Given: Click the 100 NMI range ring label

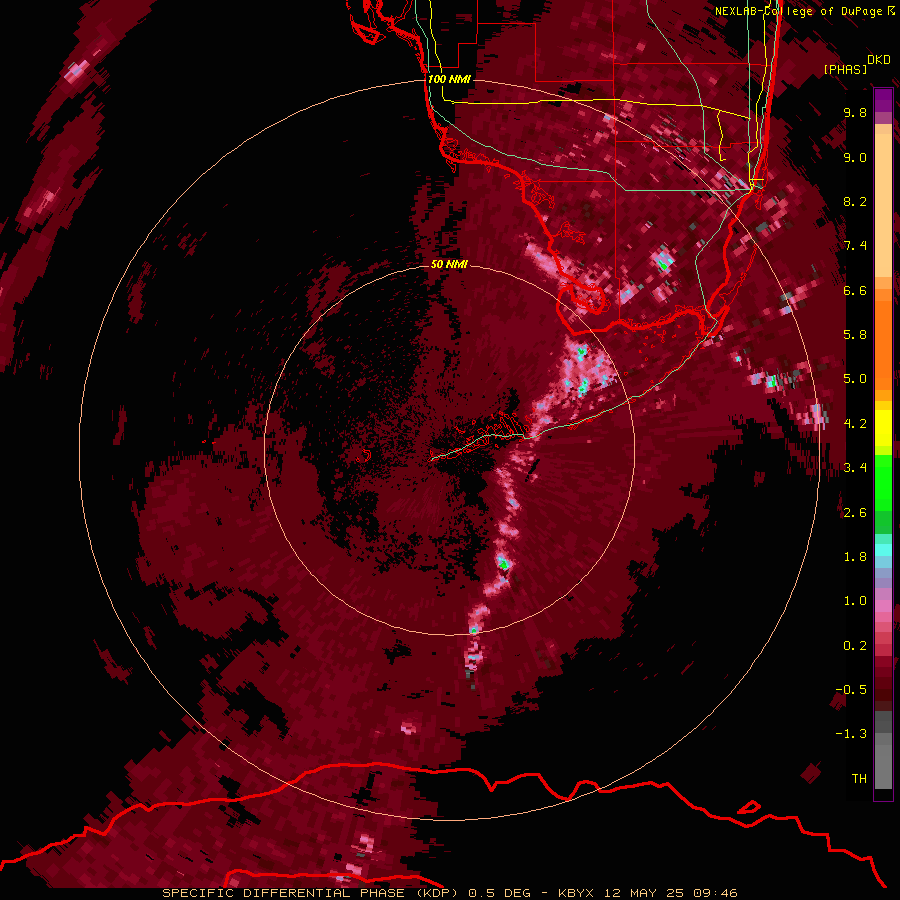Looking at the screenshot, I should 449,79.
